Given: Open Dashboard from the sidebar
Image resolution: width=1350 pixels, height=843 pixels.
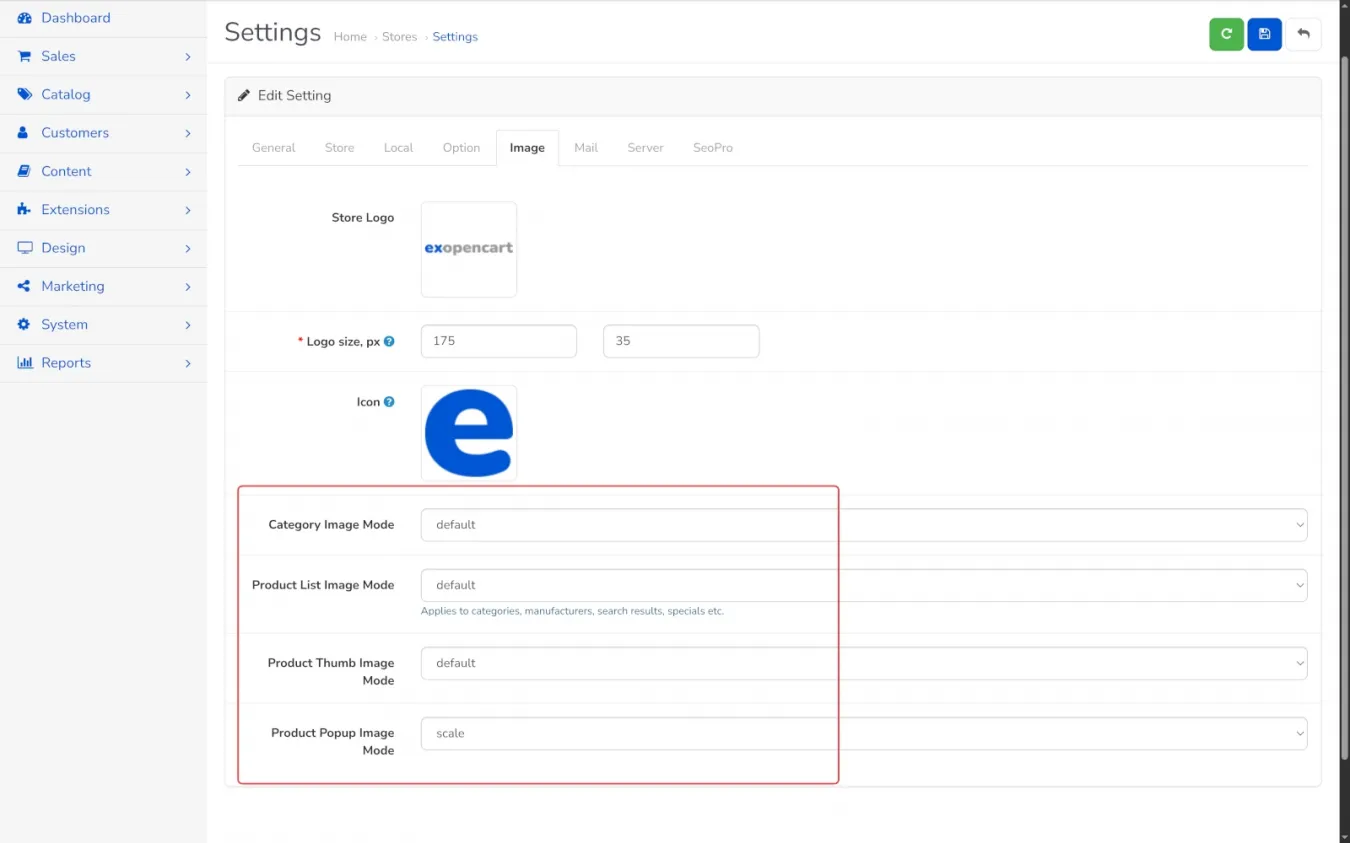Looking at the screenshot, I should pos(75,18).
